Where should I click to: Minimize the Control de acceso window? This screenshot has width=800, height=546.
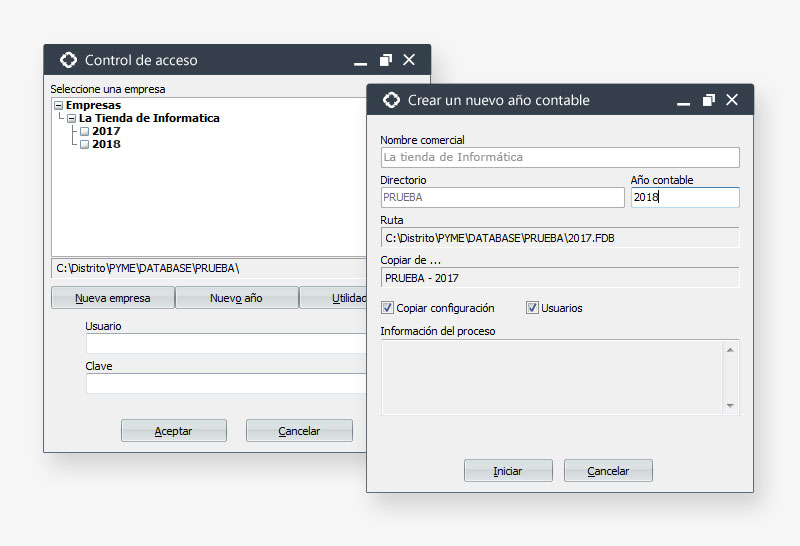coord(361,61)
